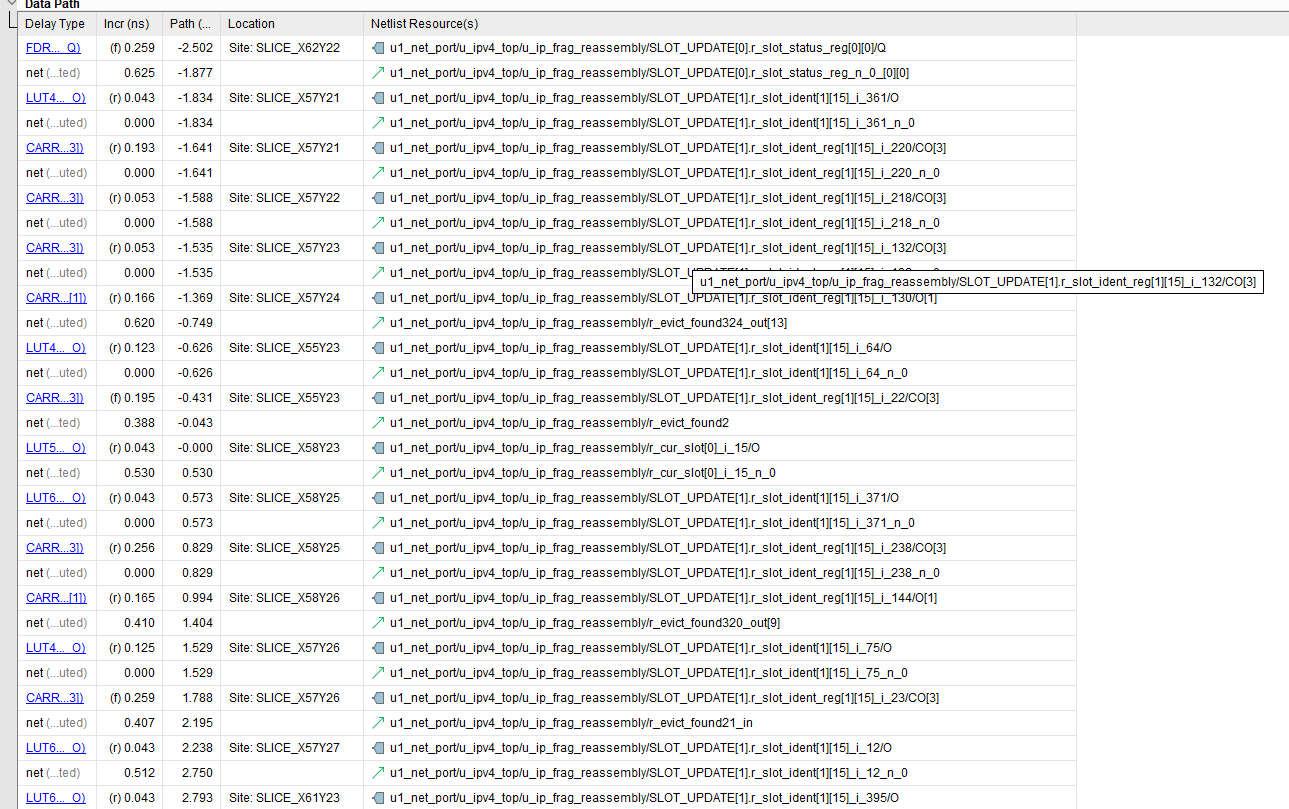Open CARR link at SLICE_X58Y26

(55, 598)
